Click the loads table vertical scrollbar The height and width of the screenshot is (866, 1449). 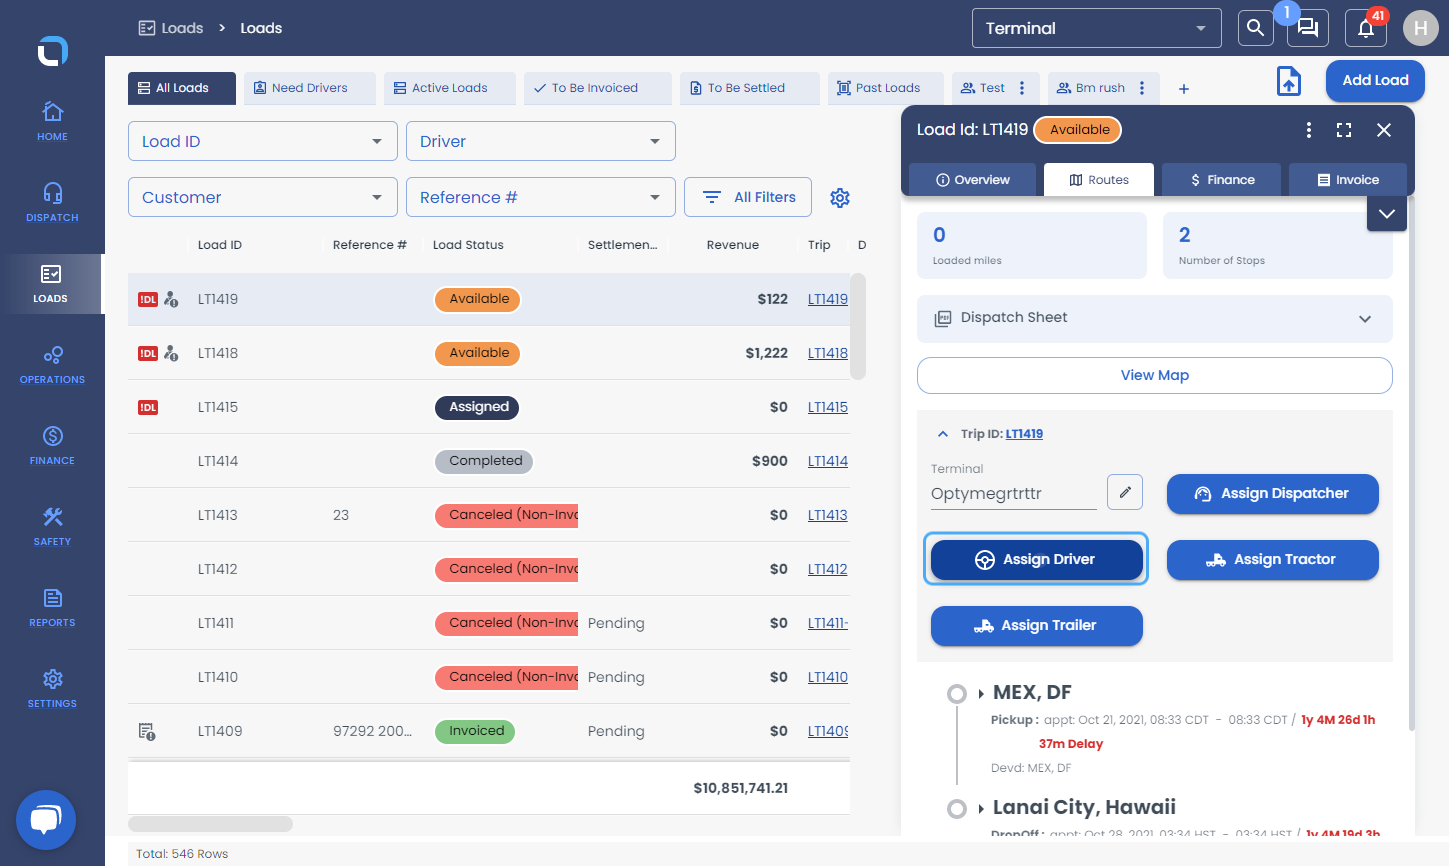[858, 326]
